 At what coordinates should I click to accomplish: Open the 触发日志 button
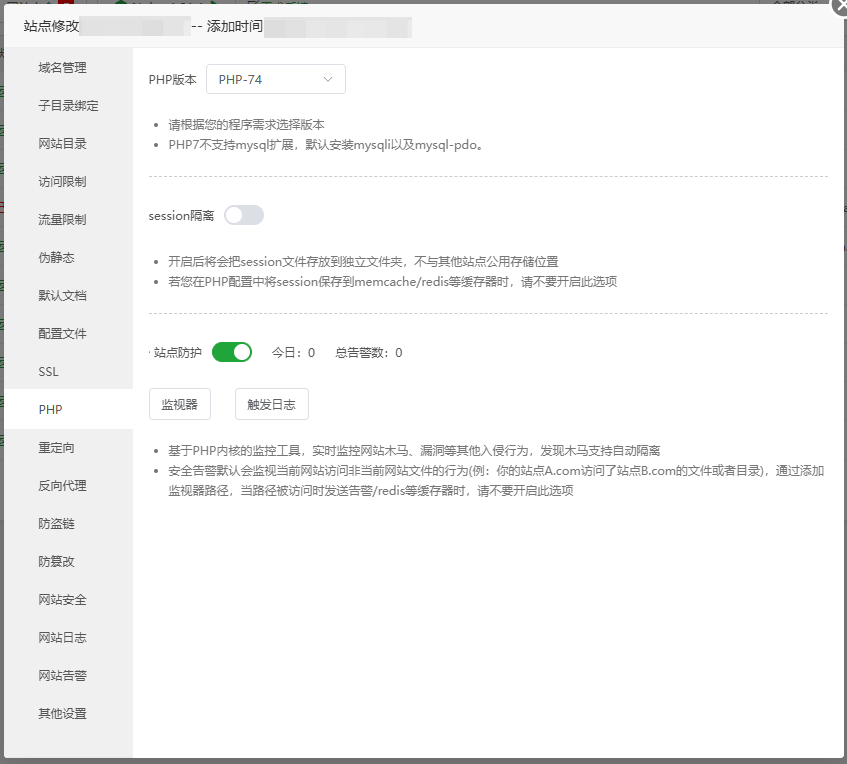271,405
